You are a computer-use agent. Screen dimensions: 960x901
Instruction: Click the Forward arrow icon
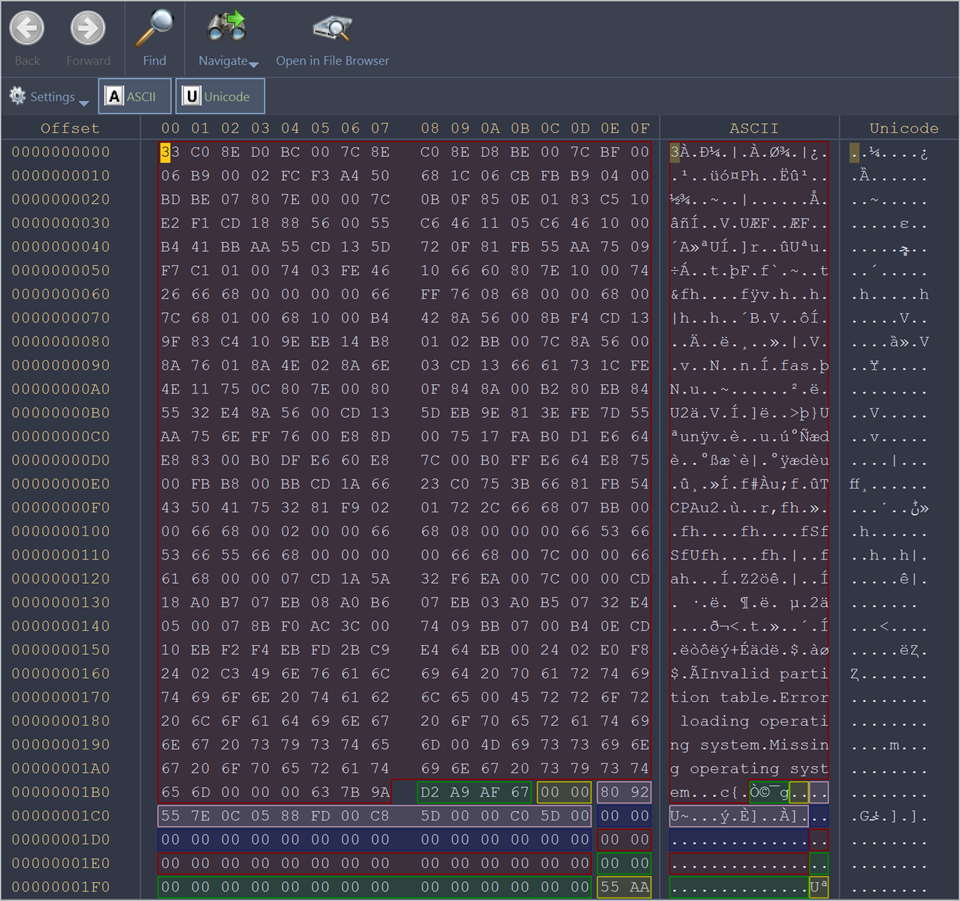point(88,28)
